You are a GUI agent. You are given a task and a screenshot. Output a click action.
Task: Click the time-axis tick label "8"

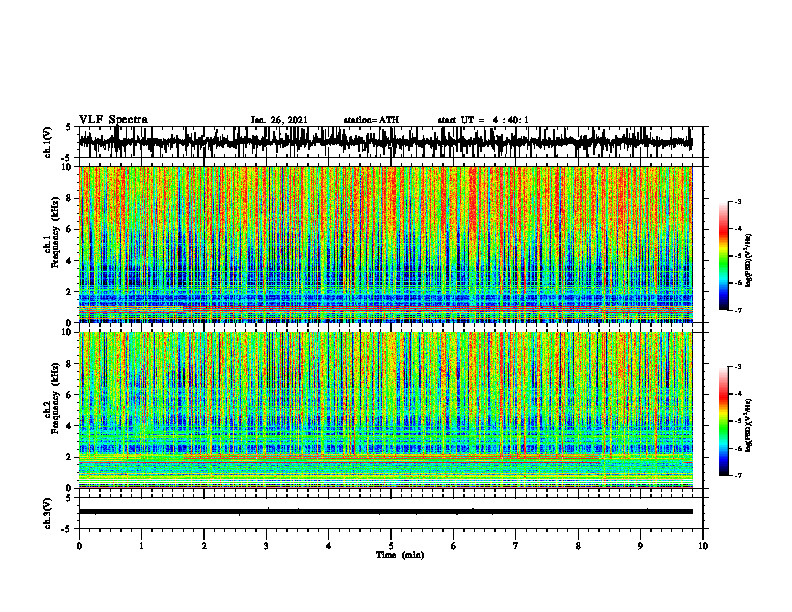point(578,546)
